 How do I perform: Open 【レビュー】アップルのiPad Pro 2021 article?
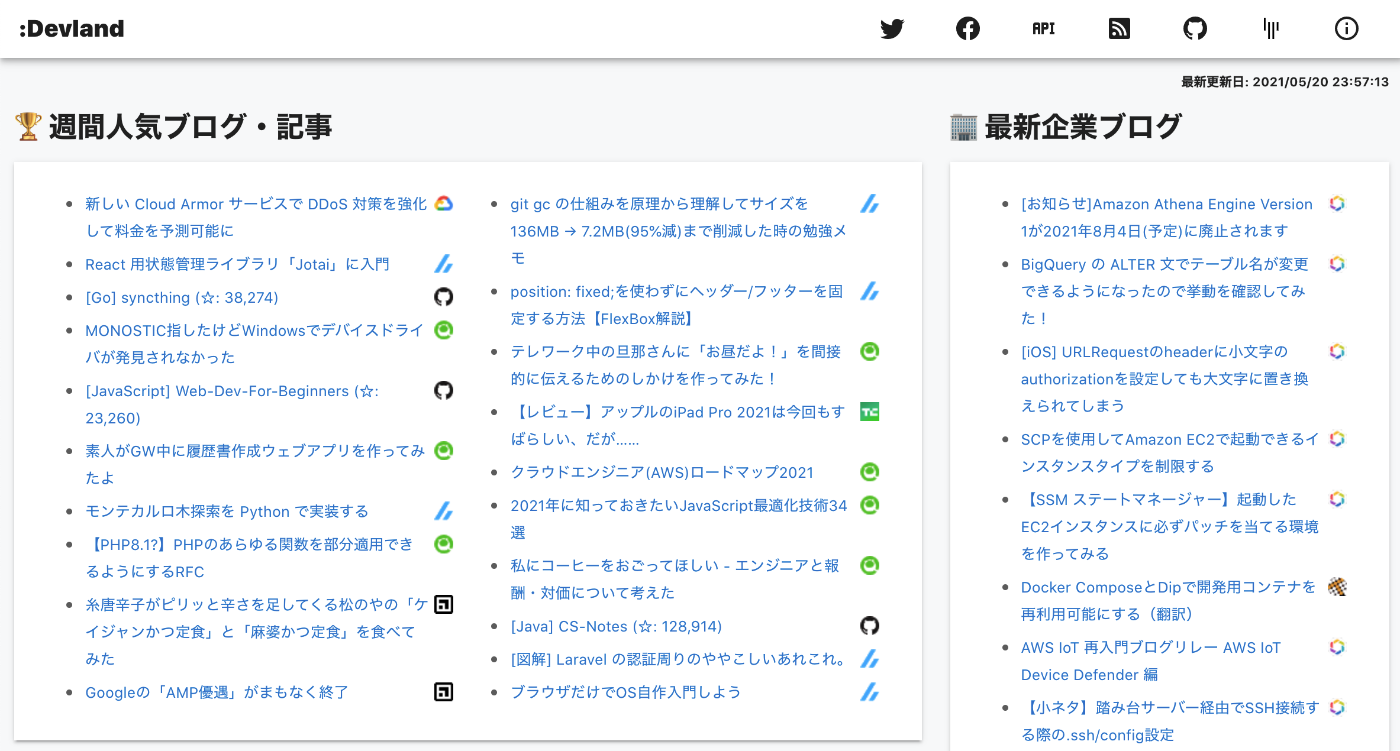click(678, 425)
